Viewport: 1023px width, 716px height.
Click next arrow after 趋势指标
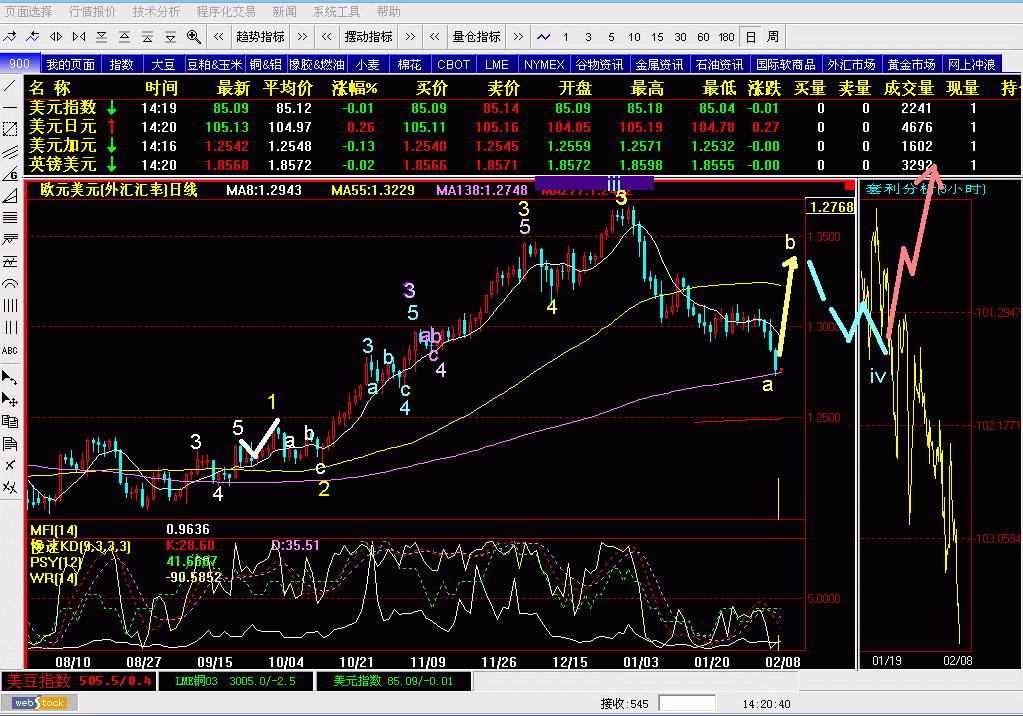302,37
